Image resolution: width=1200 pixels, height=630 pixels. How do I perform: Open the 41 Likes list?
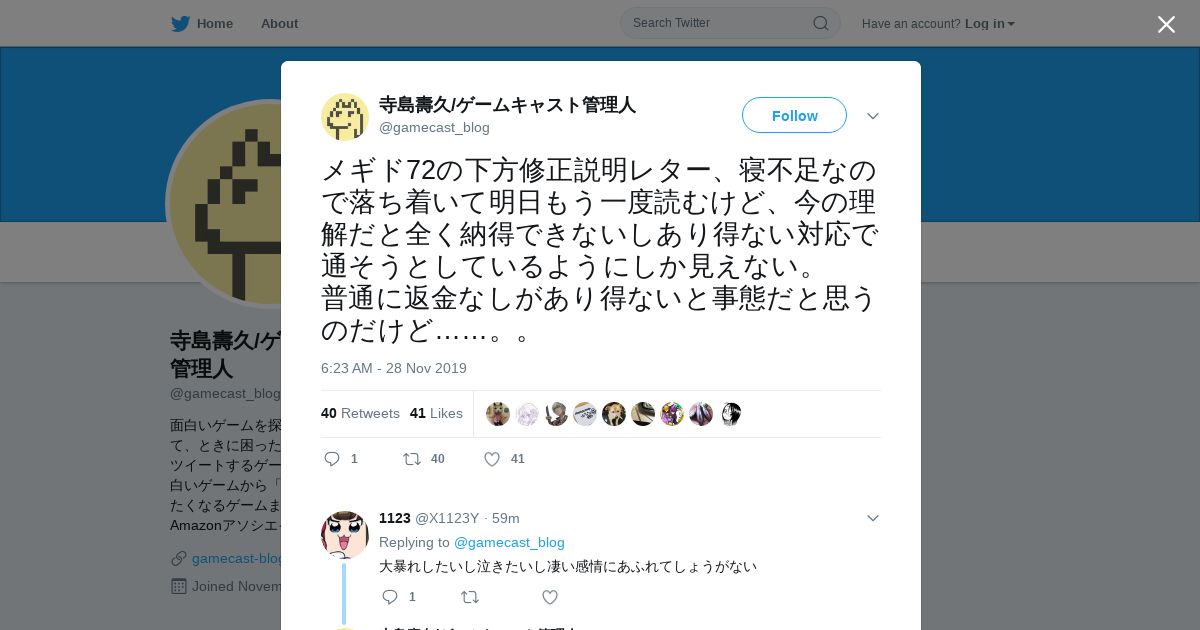[436, 413]
